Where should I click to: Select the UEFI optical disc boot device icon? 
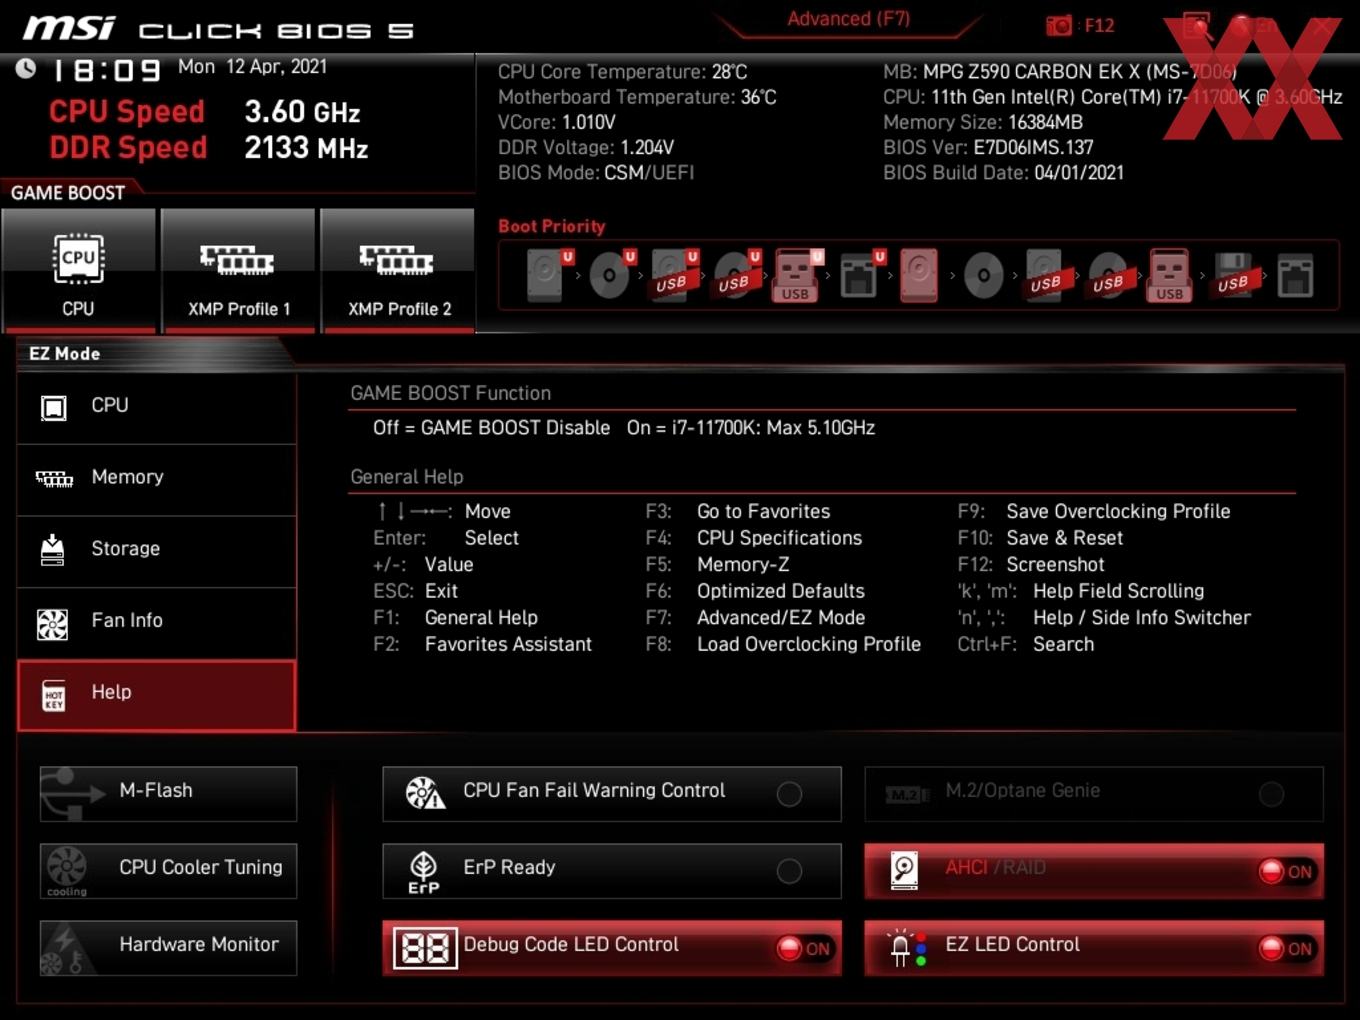click(x=611, y=275)
